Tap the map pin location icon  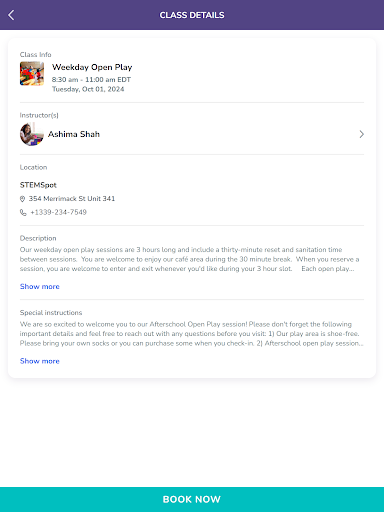[x=22, y=199]
